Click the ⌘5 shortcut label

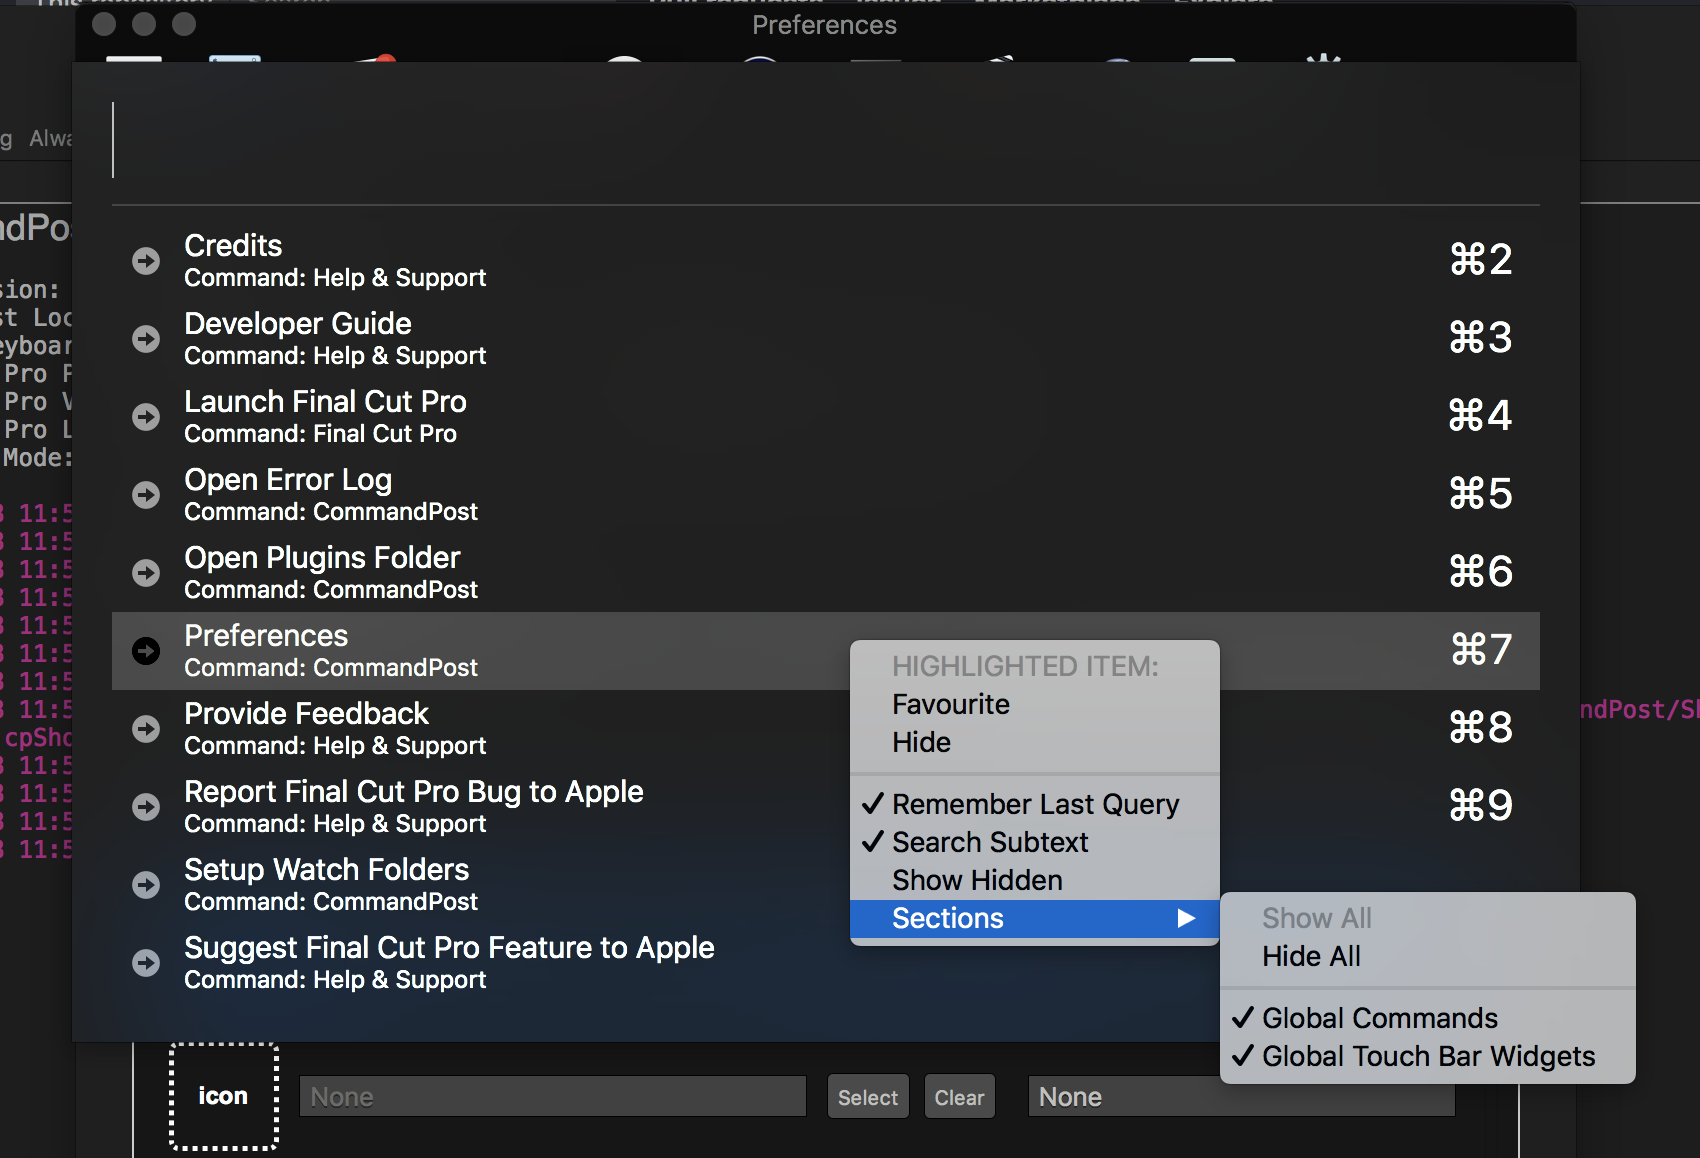tap(1481, 494)
